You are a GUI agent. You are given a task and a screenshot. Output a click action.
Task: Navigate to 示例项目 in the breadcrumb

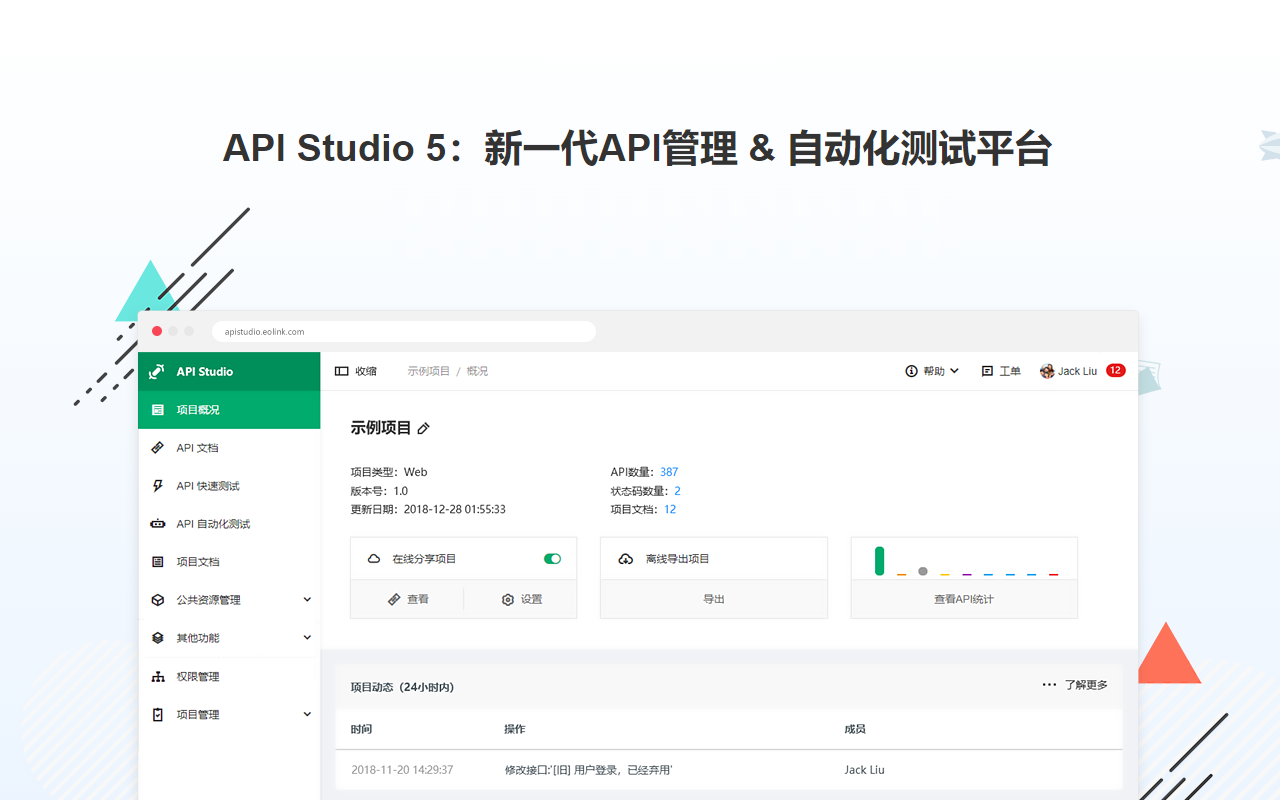click(428, 370)
